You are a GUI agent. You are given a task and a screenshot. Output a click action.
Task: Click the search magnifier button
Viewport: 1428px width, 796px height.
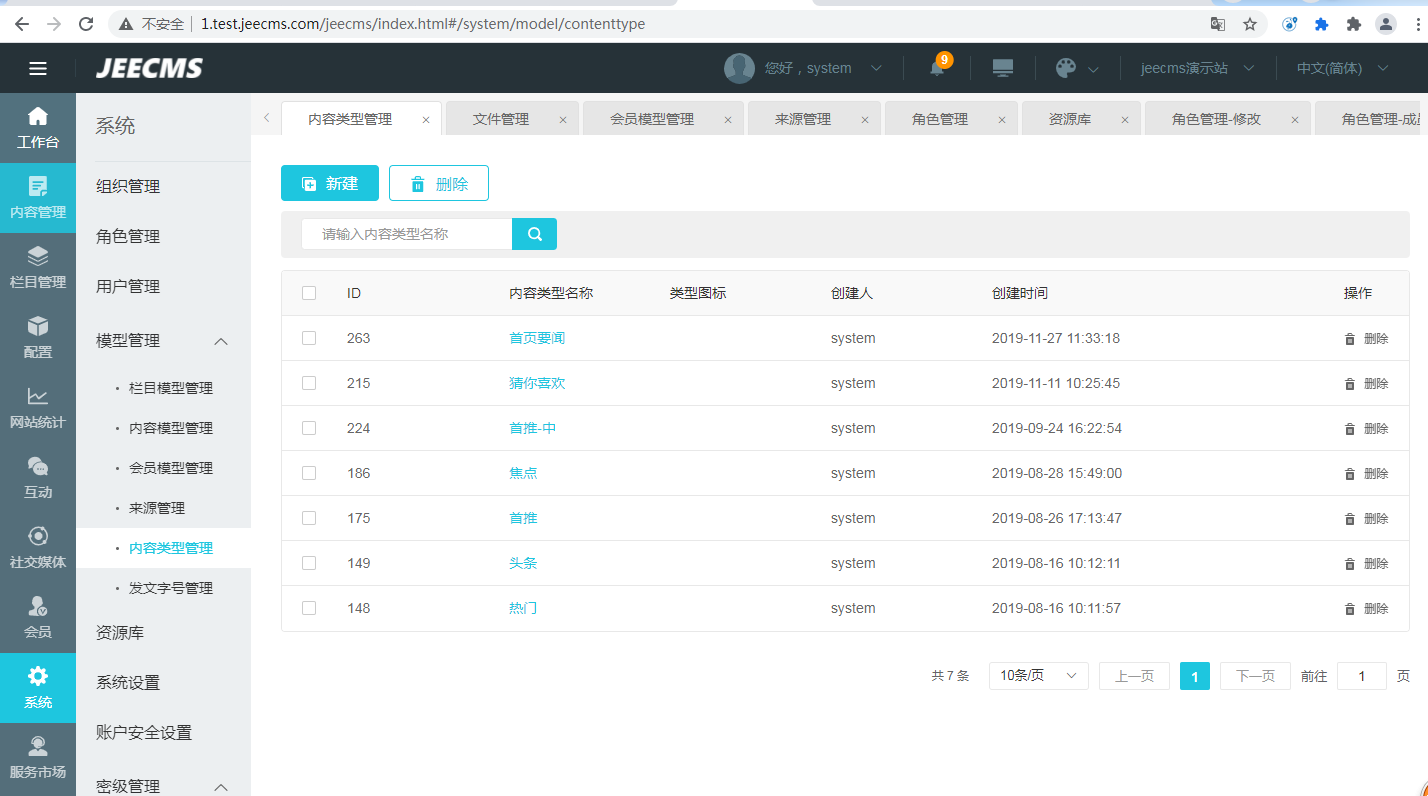[534, 234]
